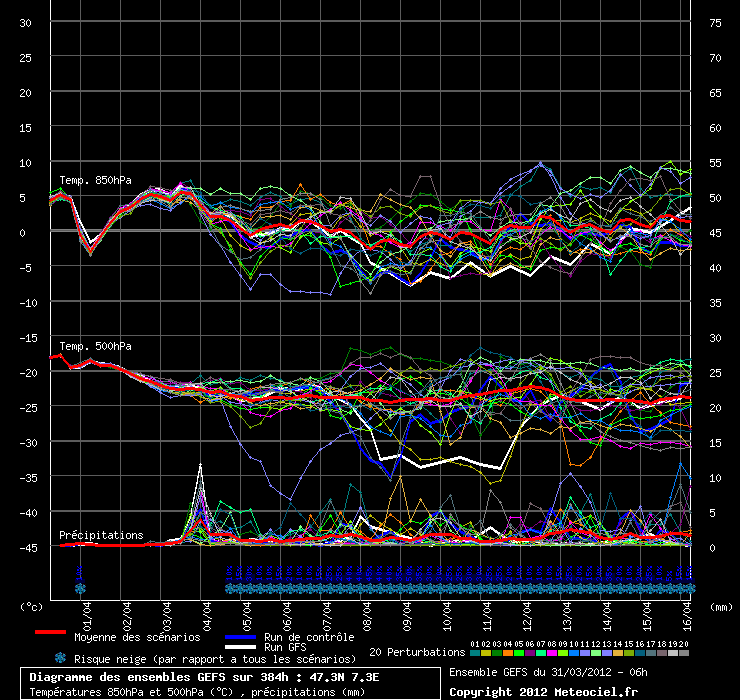Select perturbation 10 color swatch
Image resolution: width=740 pixels, height=700 pixels.
(573, 653)
